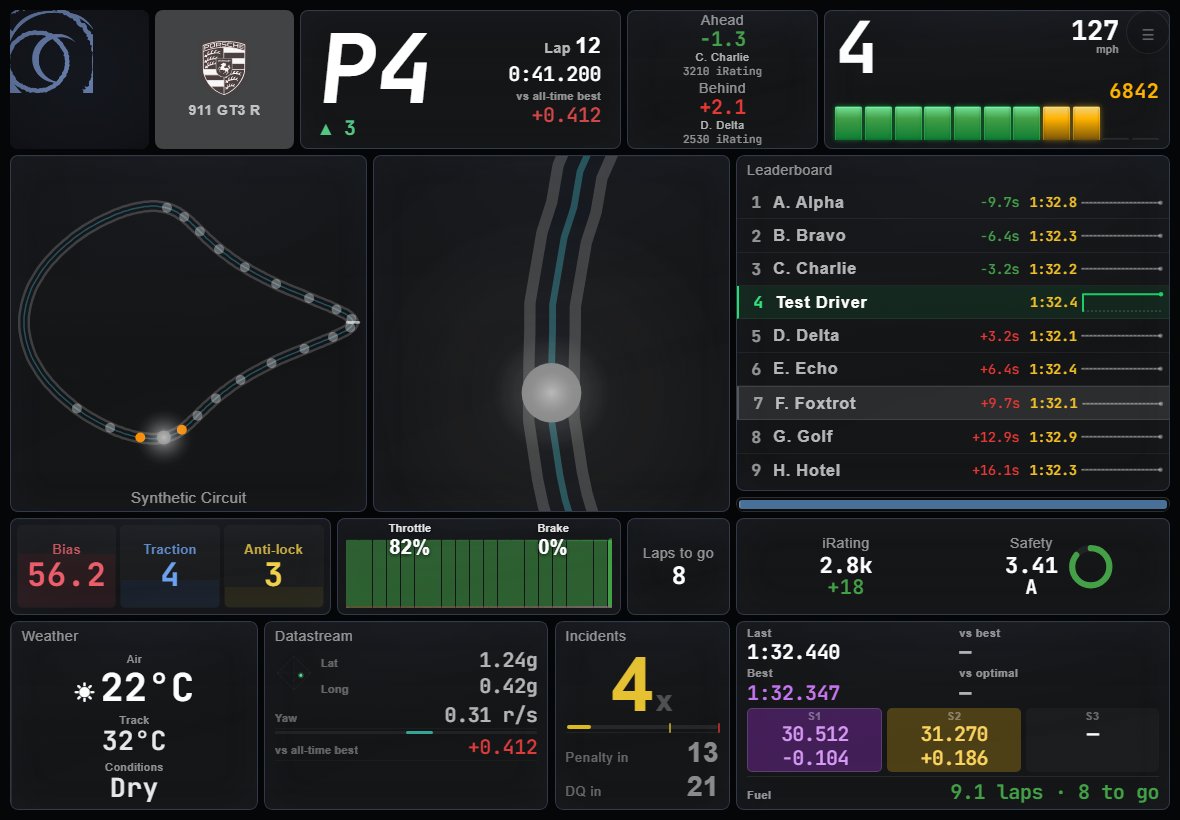1180x820 pixels.
Task: Open the hamburger menu button
Action: point(1148,35)
